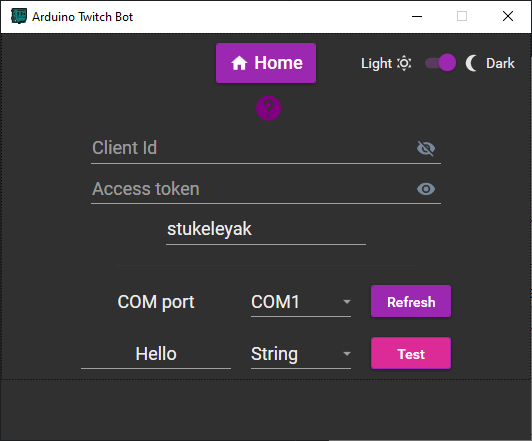The width and height of the screenshot is (532, 441).
Task: Click the crescent moon icon beside Dark
Action: [x=472, y=63]
